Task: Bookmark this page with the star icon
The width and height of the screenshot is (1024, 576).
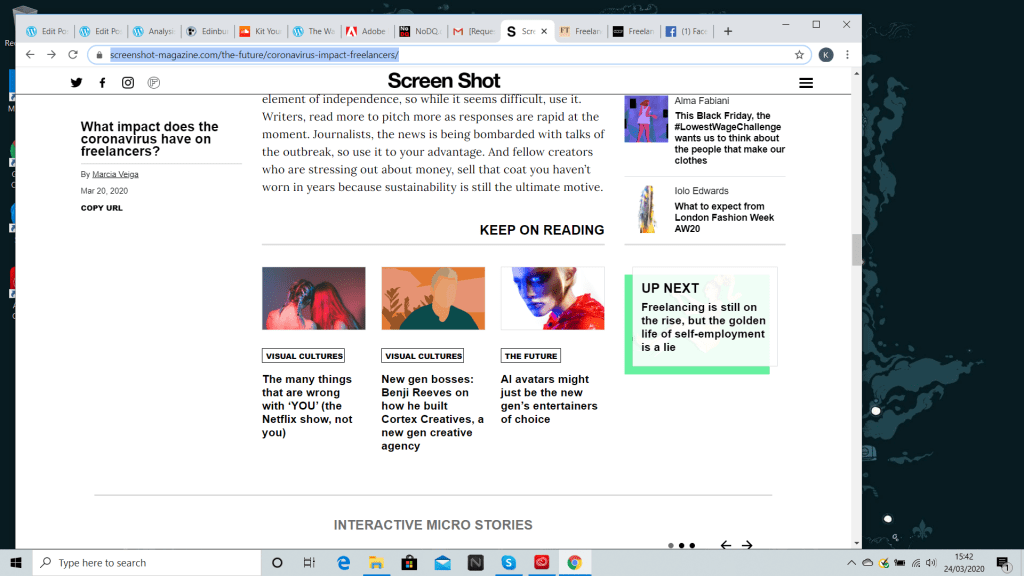Action: click(799, 55)
